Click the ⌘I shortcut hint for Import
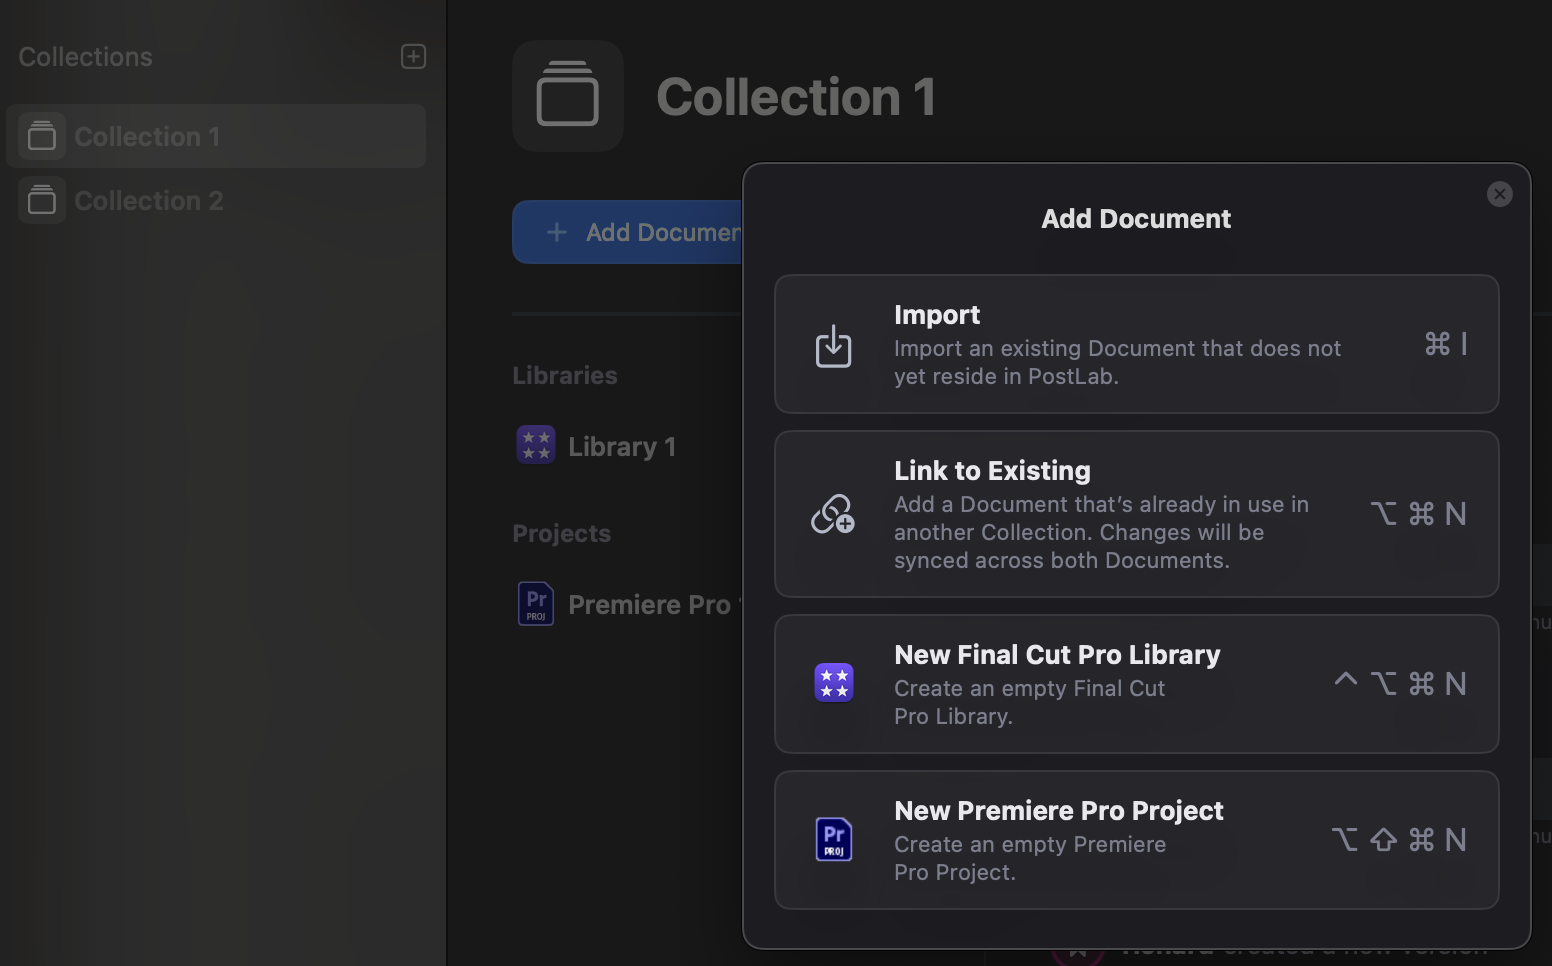Screen dimensions: 1552x966 click(1446, 343)
